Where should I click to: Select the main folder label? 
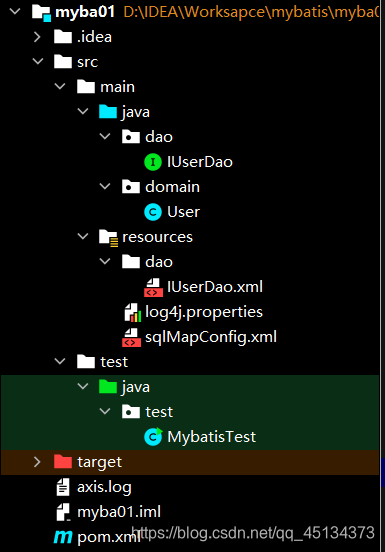pyautogui.click(x=117, y=87)
